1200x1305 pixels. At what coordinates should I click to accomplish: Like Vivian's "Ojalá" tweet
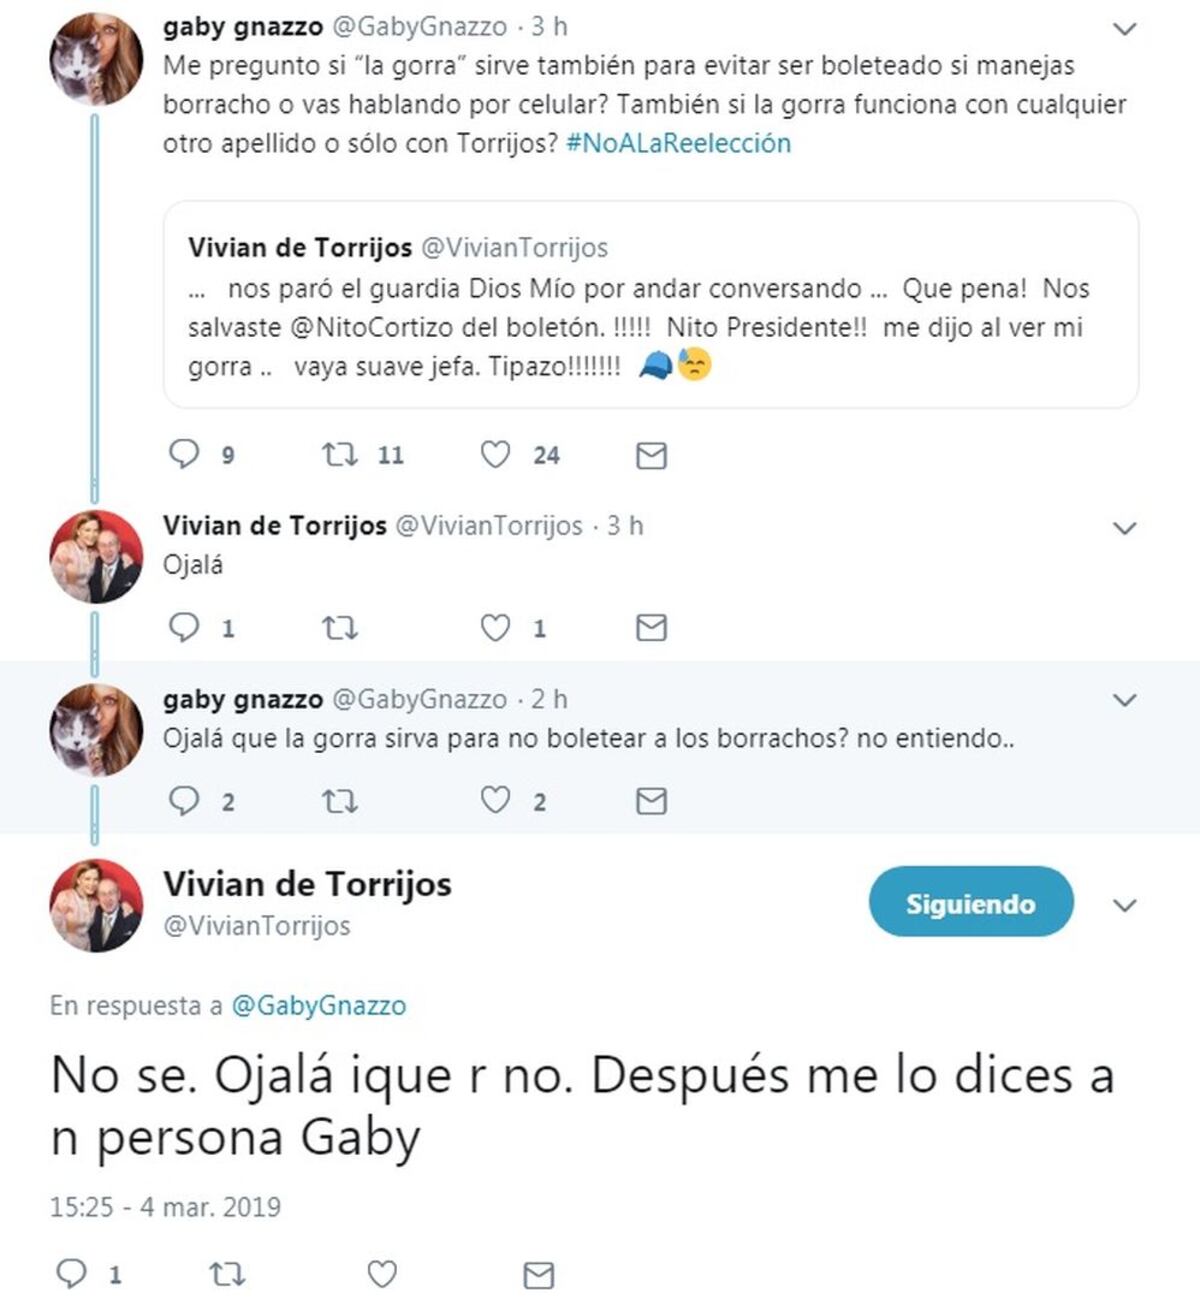click(496, 628)
